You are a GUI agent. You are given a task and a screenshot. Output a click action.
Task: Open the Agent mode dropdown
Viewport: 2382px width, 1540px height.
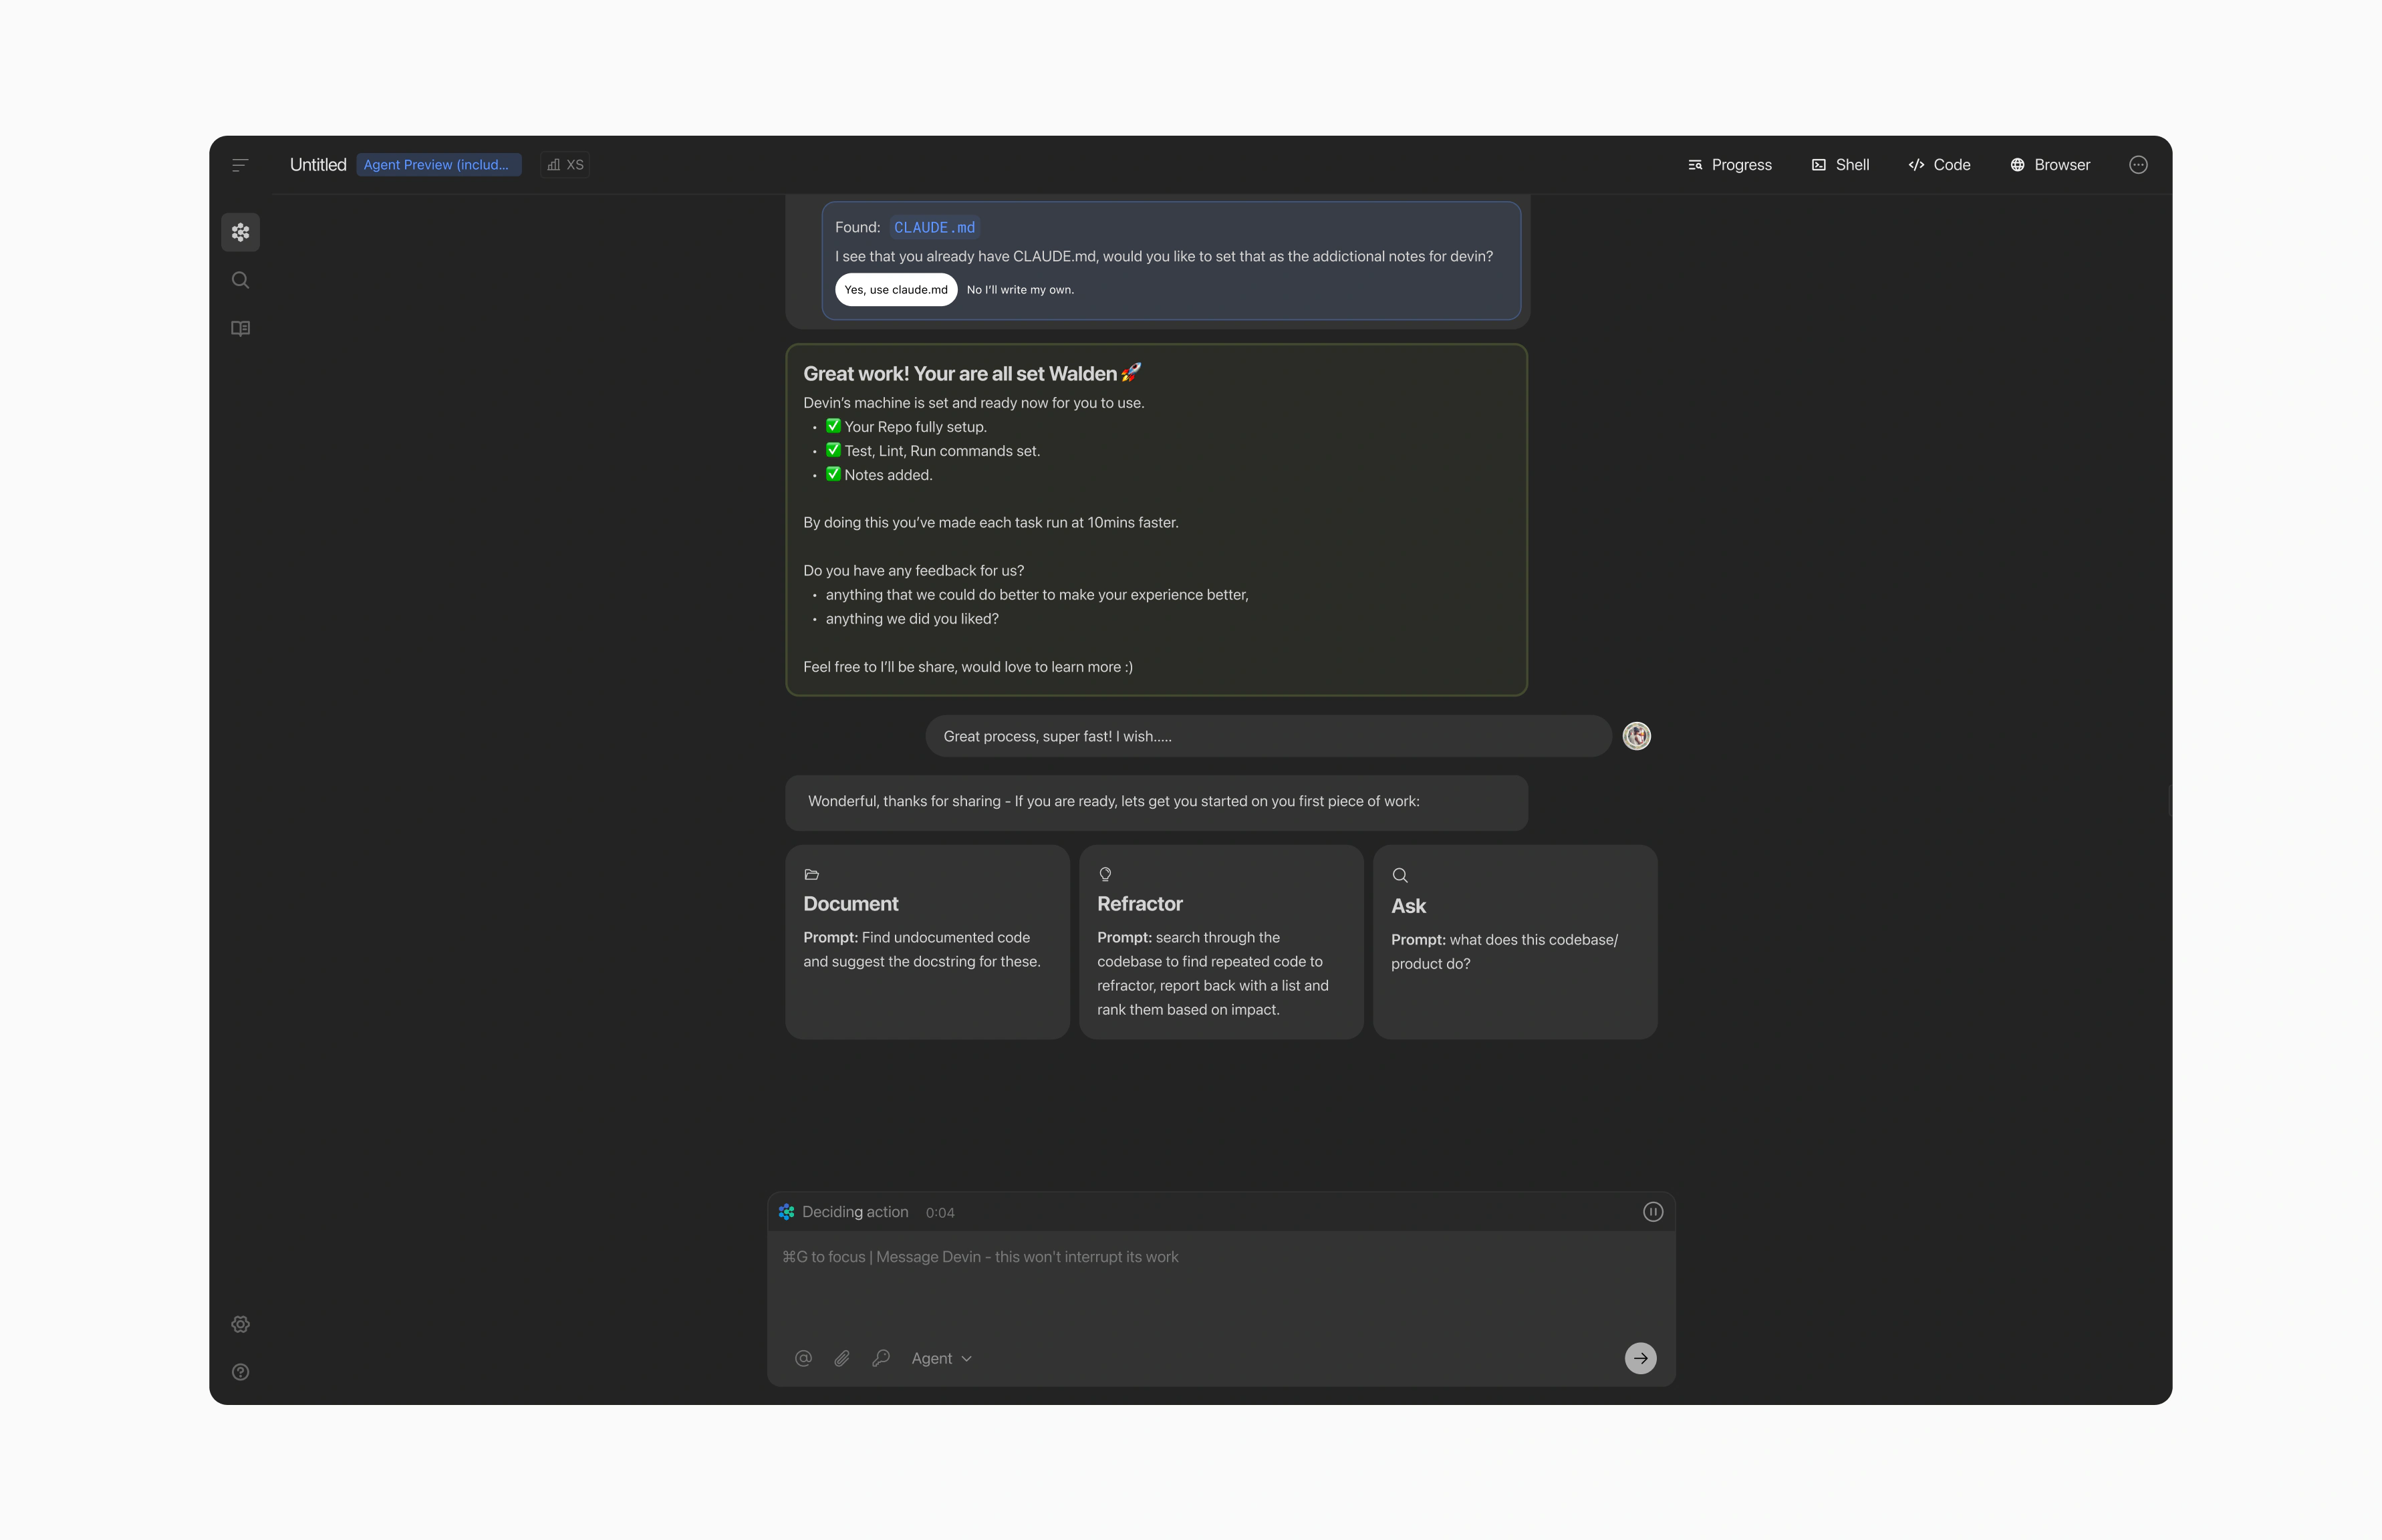pos(940,1358)
